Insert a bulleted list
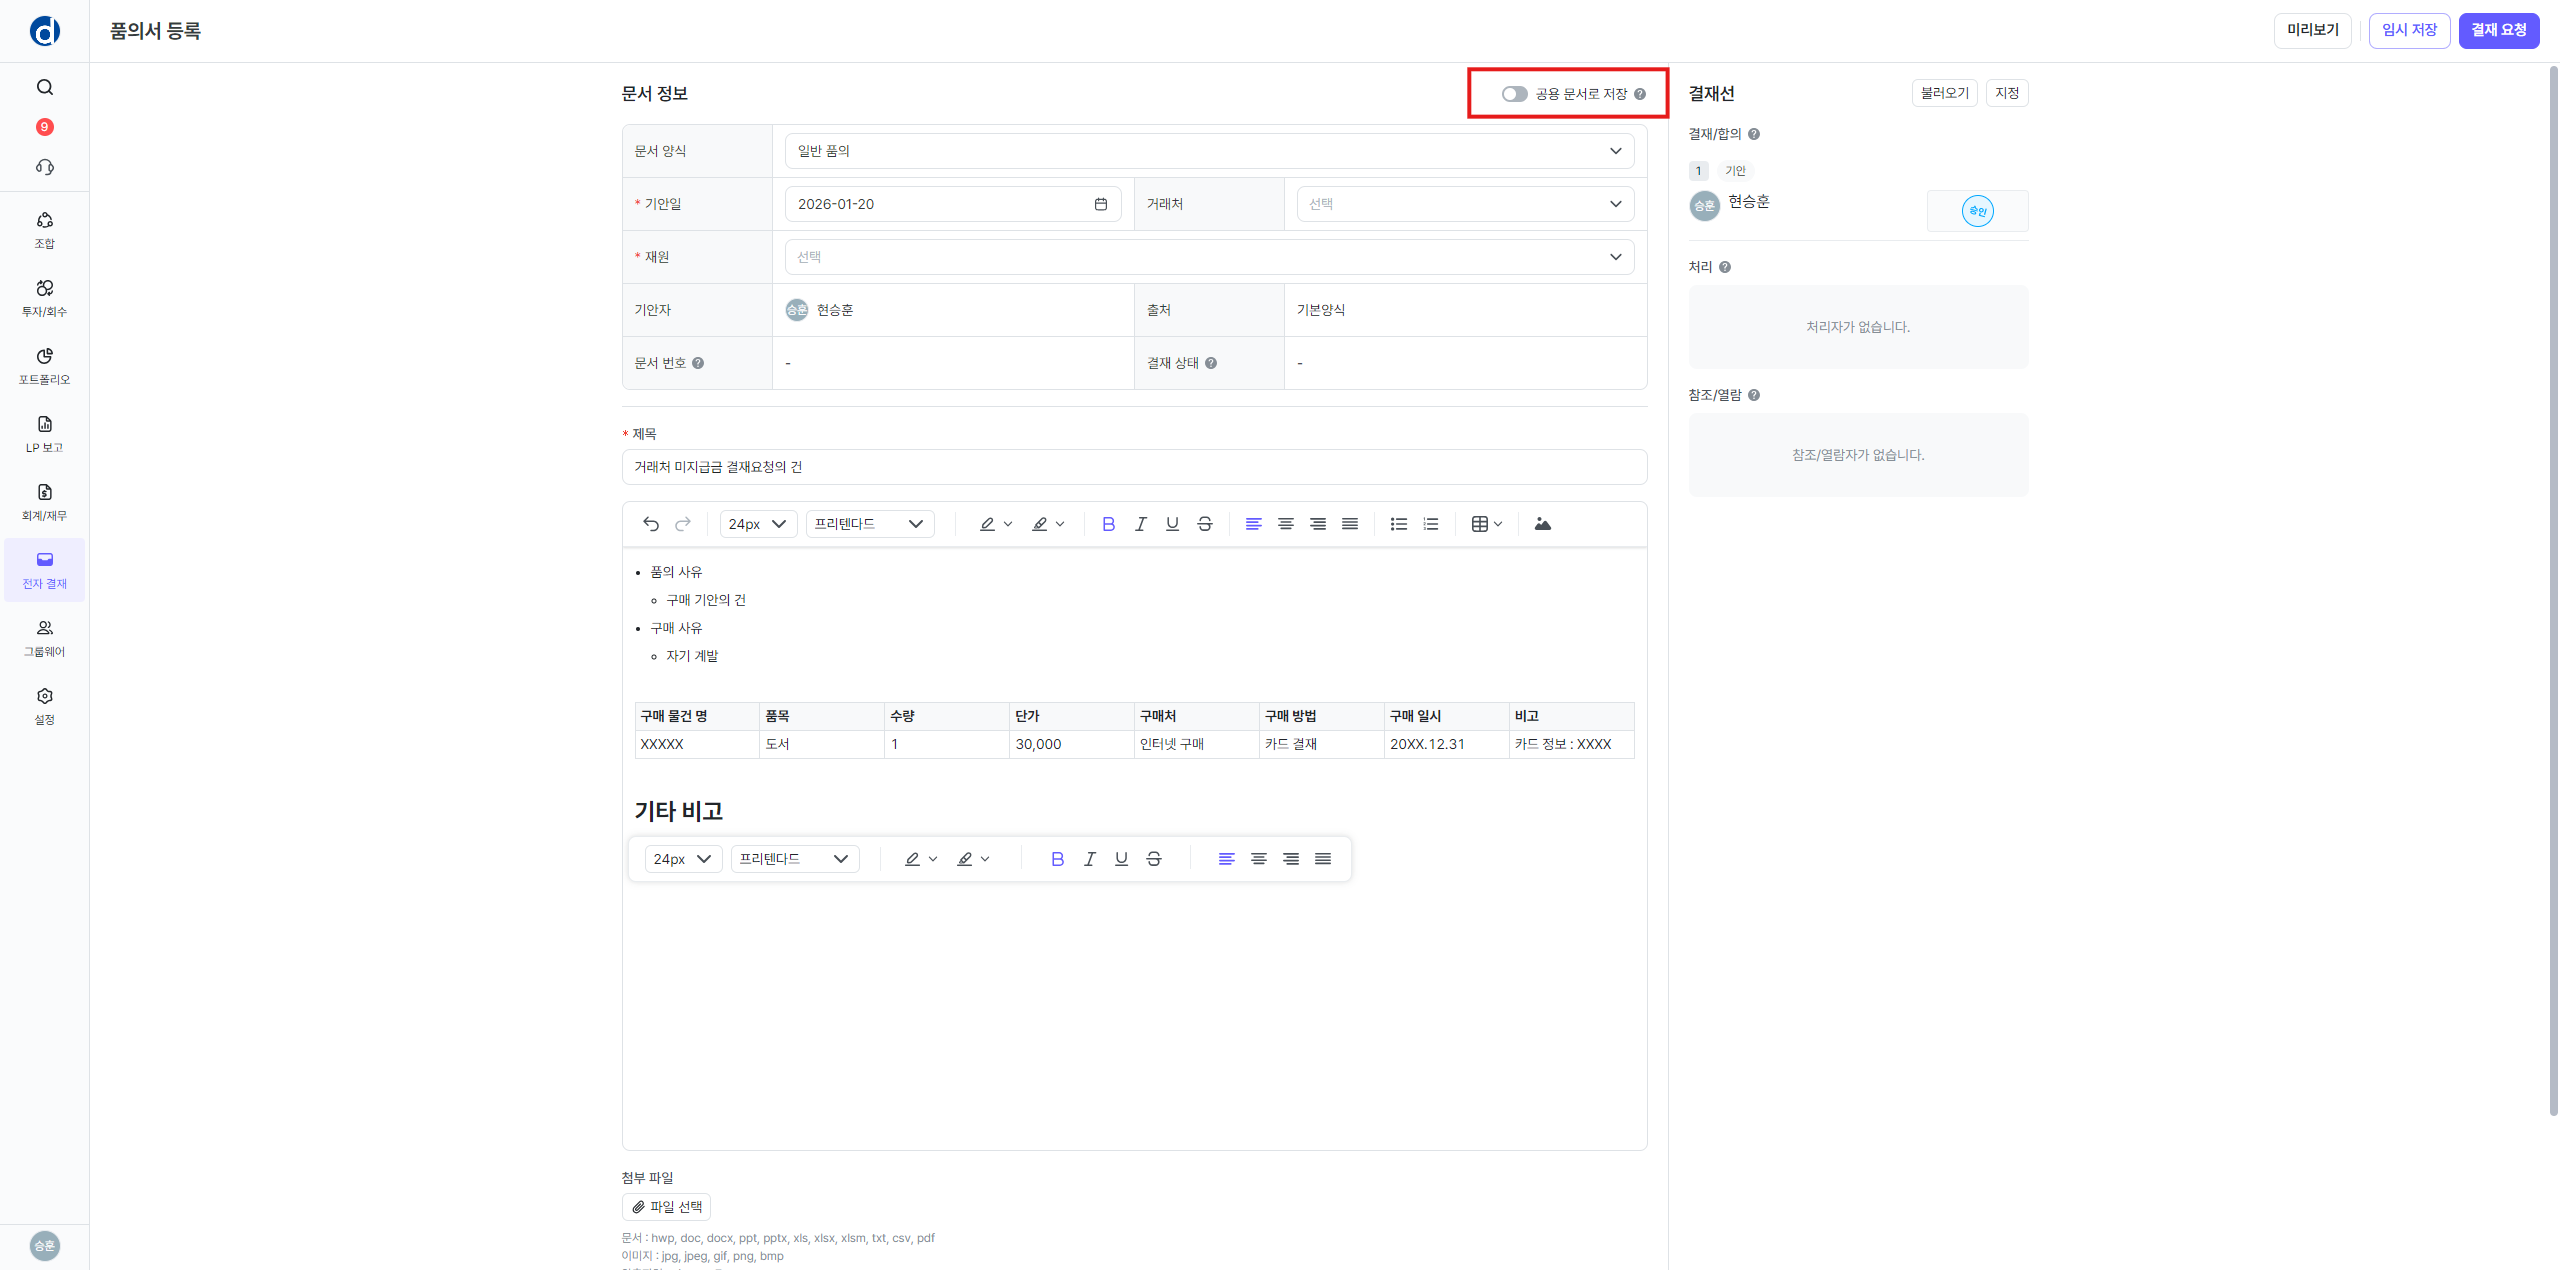The height and width of the screenshot is (1270, 2560). click(1399, 524)
